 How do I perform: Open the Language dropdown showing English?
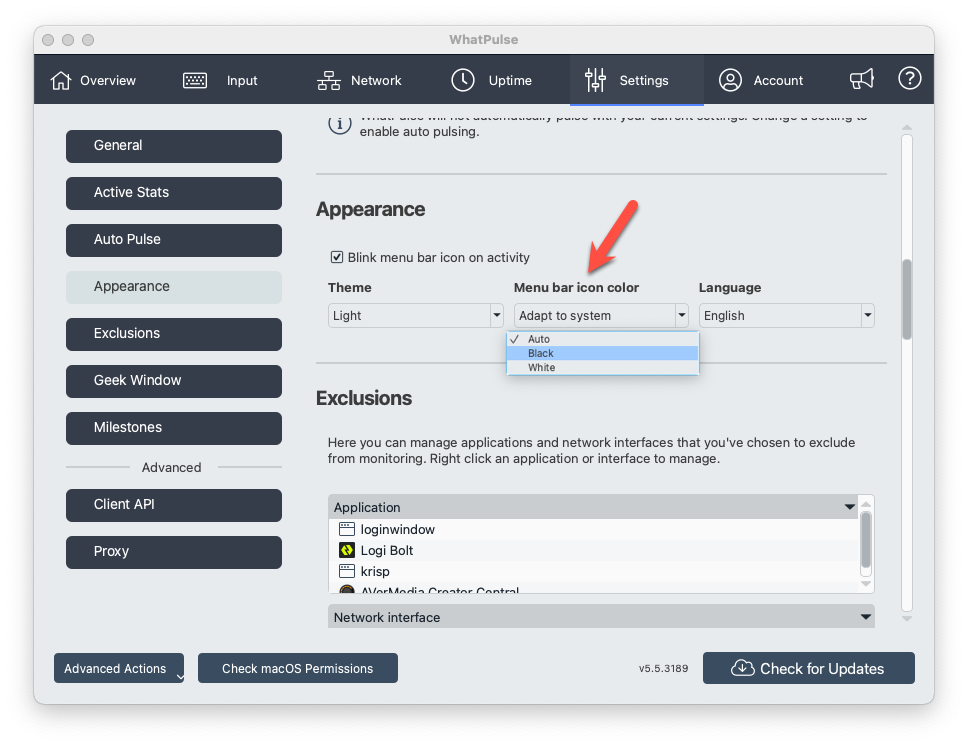[x=786, y=316]
